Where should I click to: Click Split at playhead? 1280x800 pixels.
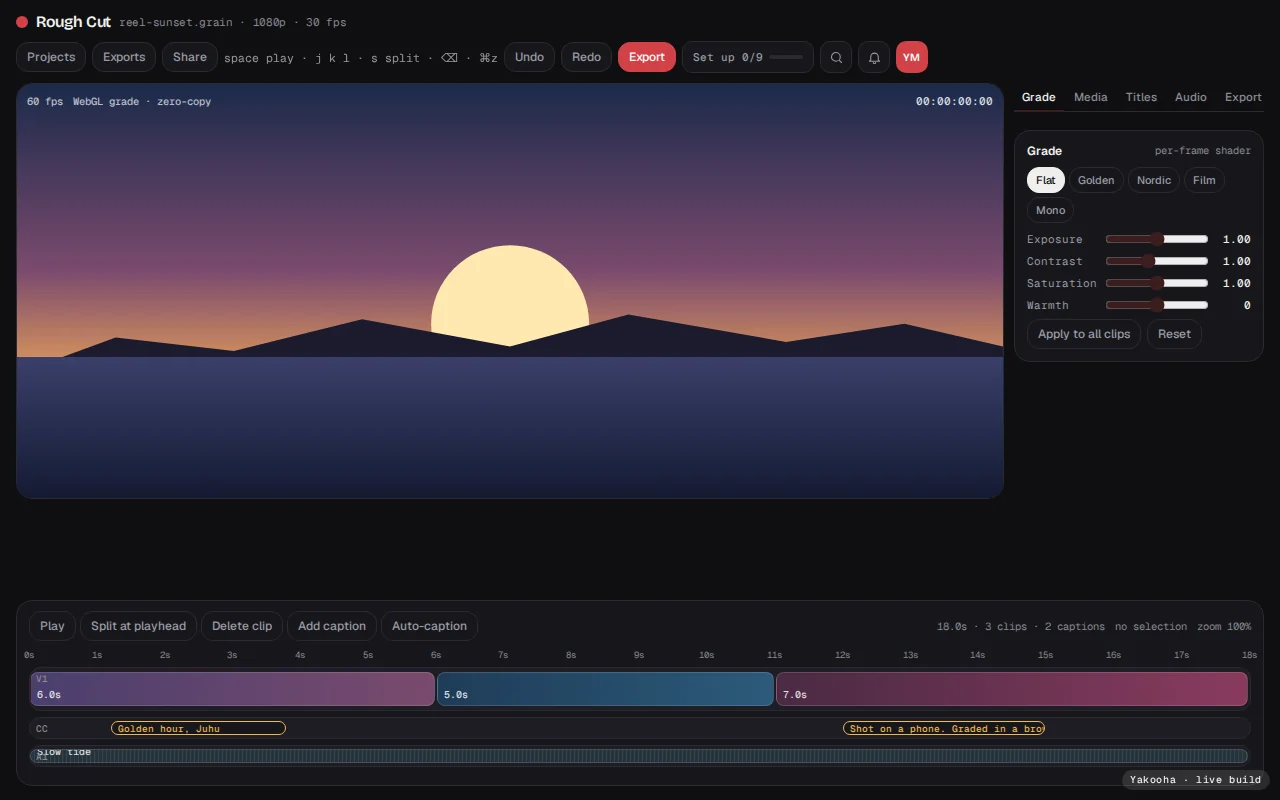(138, 626)
